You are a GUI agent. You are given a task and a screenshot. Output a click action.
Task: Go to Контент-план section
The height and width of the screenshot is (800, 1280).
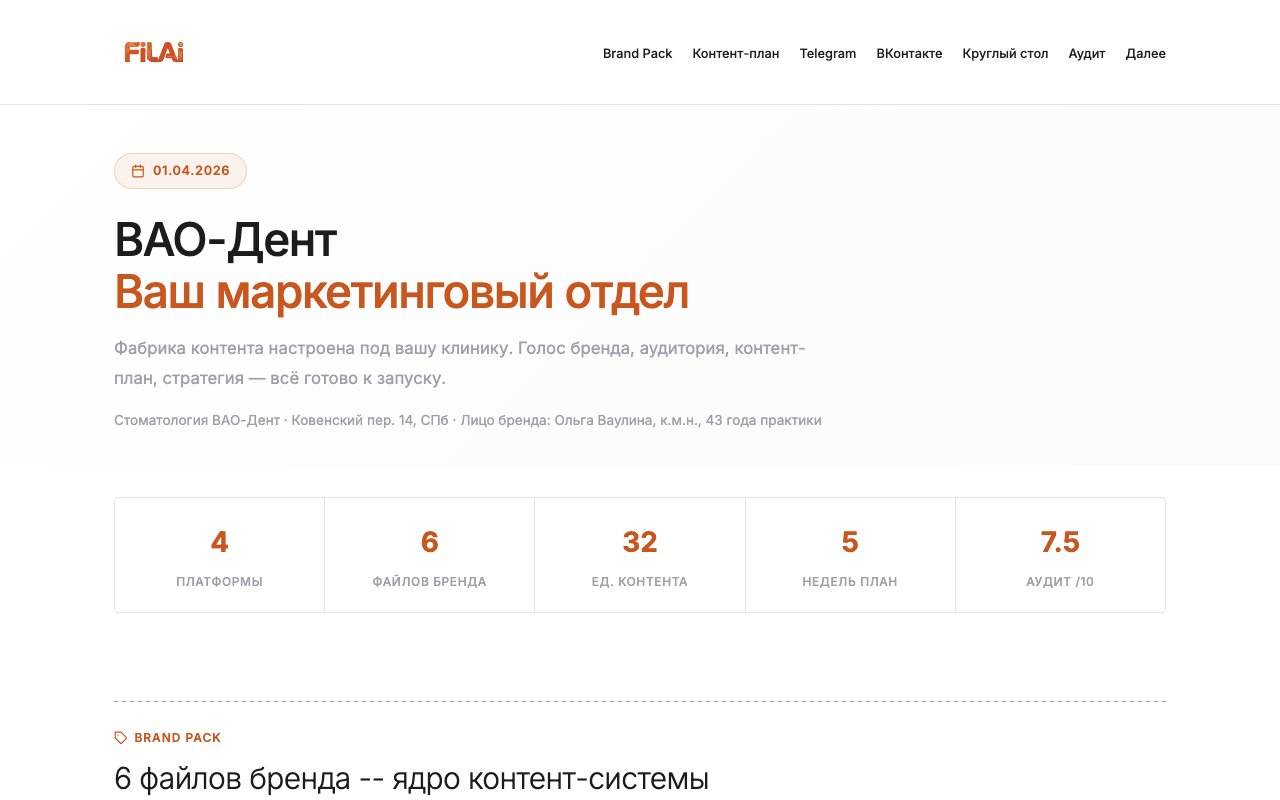pyautogui.click(x=736, y=54)
